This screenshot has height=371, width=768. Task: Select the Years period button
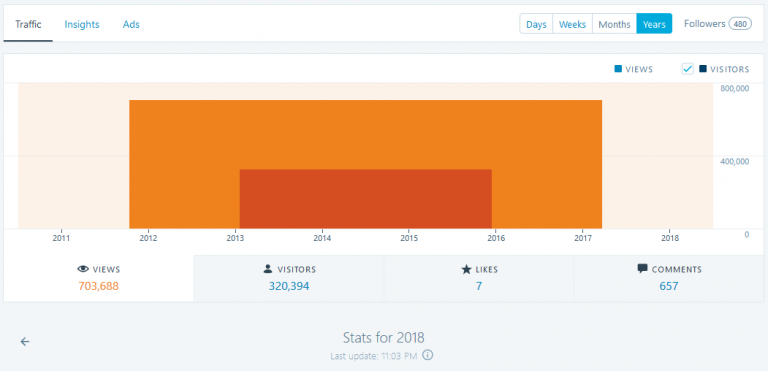pyautogui.click(x=654, y=24)
